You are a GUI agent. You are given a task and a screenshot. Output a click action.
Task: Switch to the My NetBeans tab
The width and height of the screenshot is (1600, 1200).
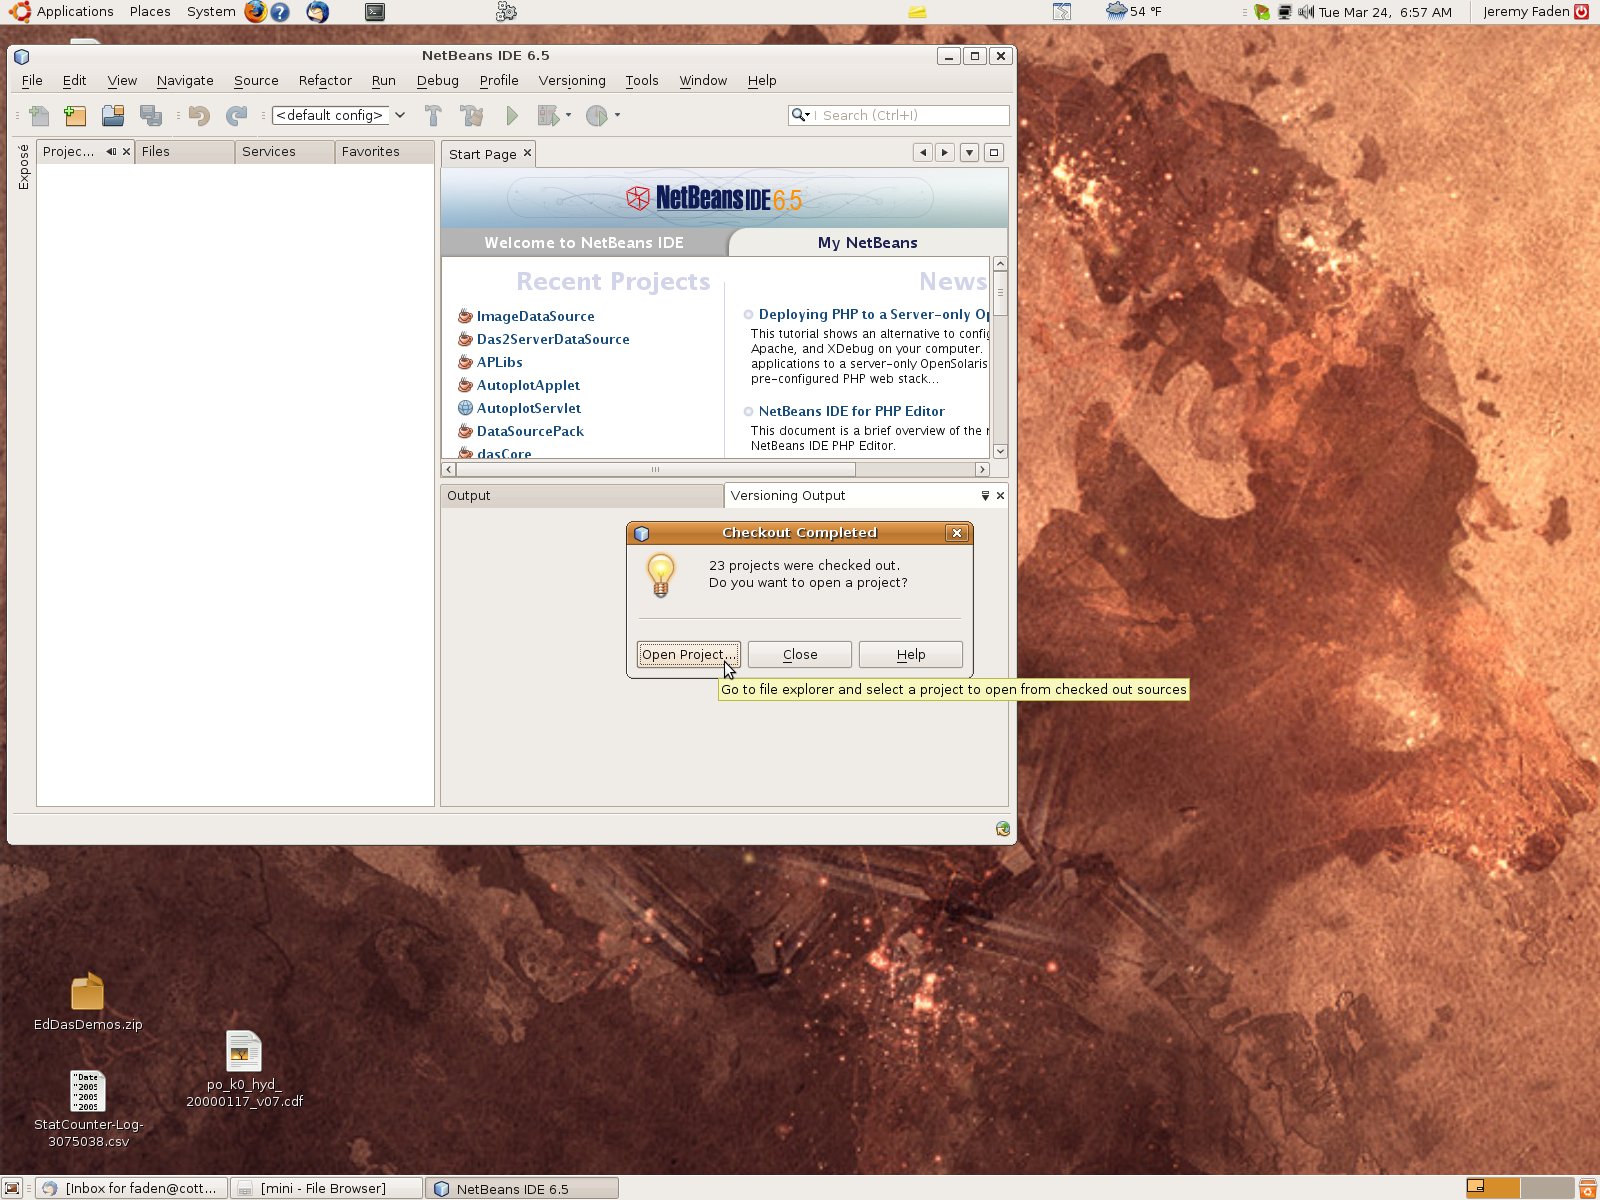point(867,242)
